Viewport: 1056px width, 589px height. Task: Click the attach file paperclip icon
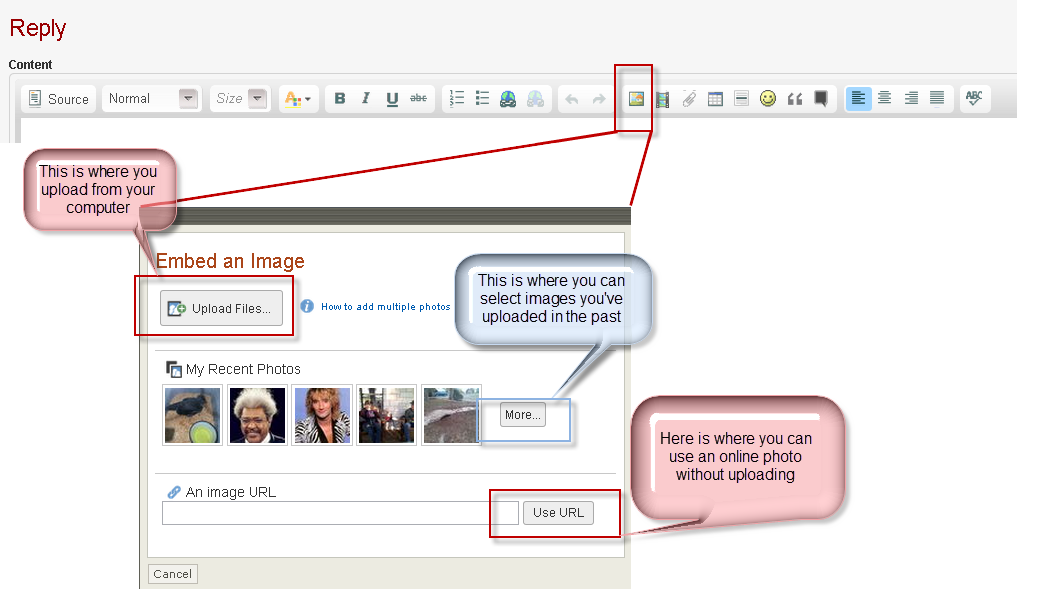(688, 99)
